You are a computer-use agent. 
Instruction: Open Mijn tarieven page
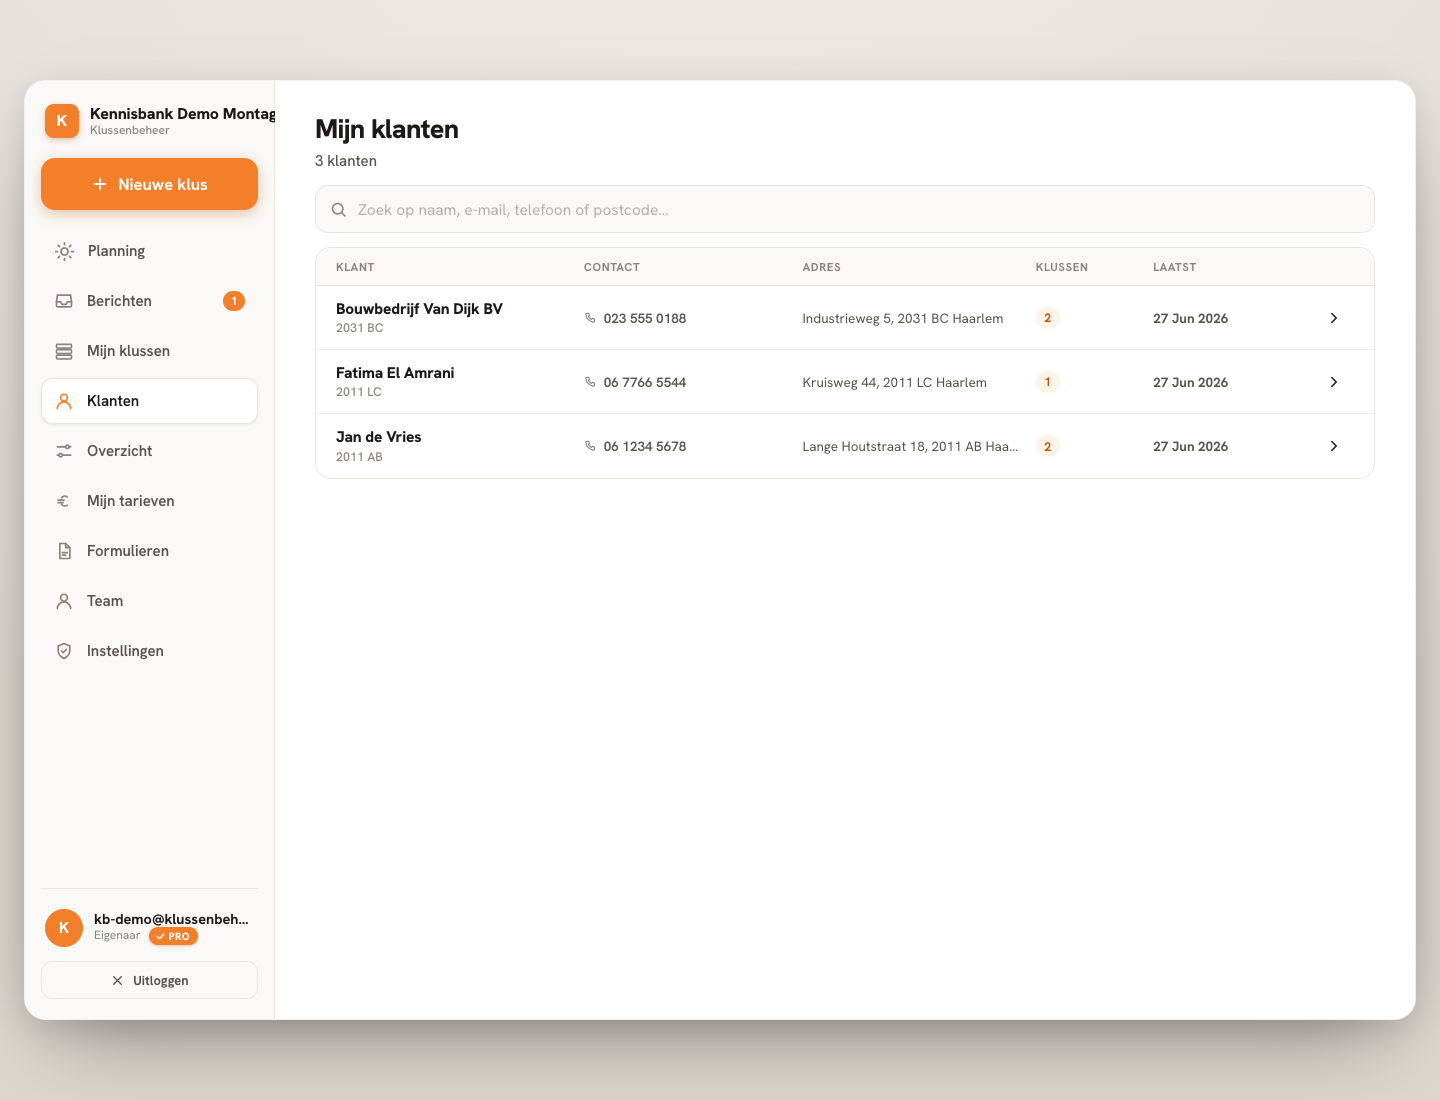tap(149, 501)
